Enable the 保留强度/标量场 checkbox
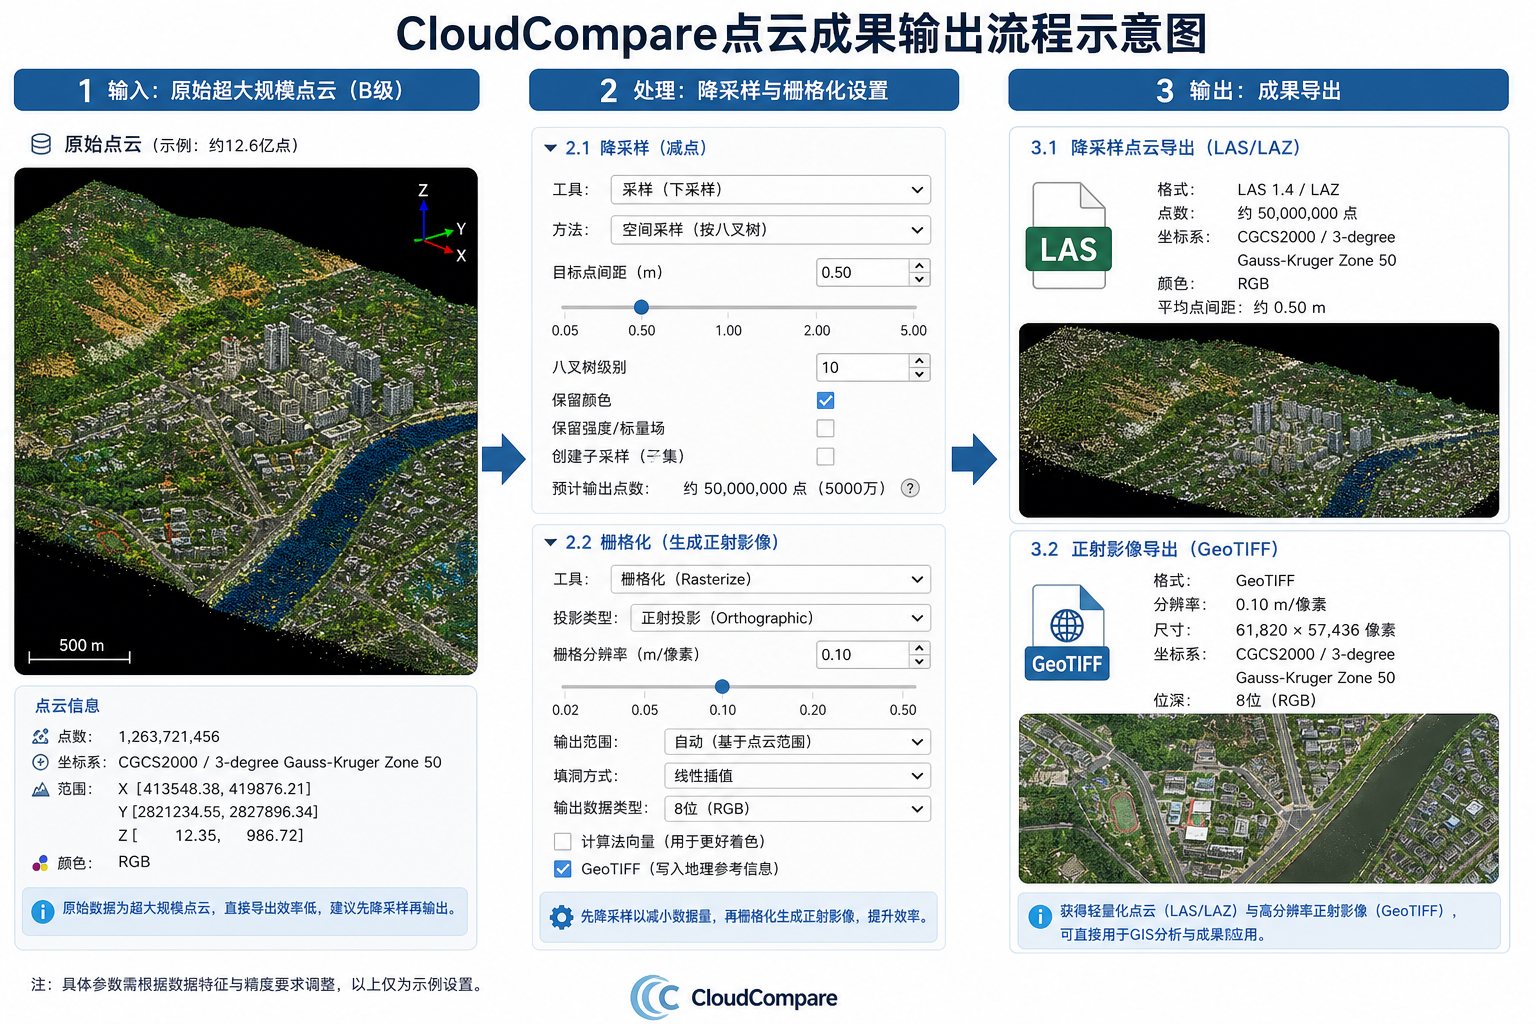This screenshot has height=1024, width=1536. coord(825,428)
